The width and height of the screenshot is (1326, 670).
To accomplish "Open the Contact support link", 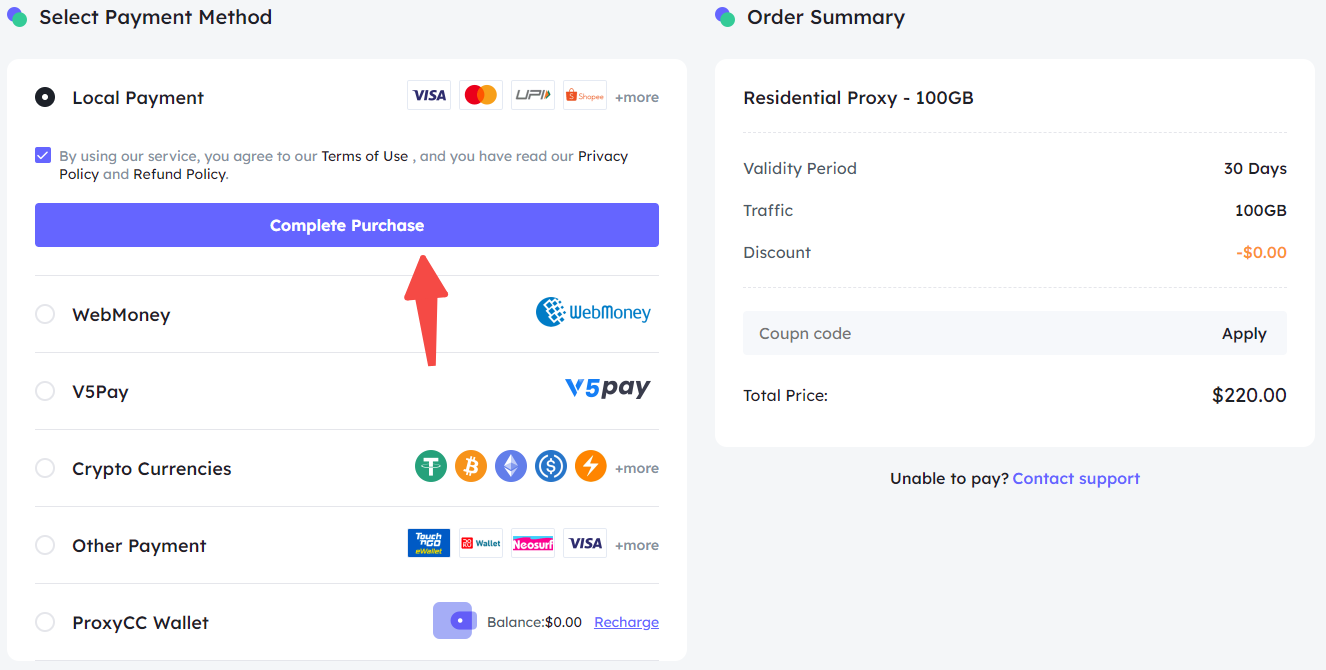I will pyautogui.click(x=1076, y=478).
